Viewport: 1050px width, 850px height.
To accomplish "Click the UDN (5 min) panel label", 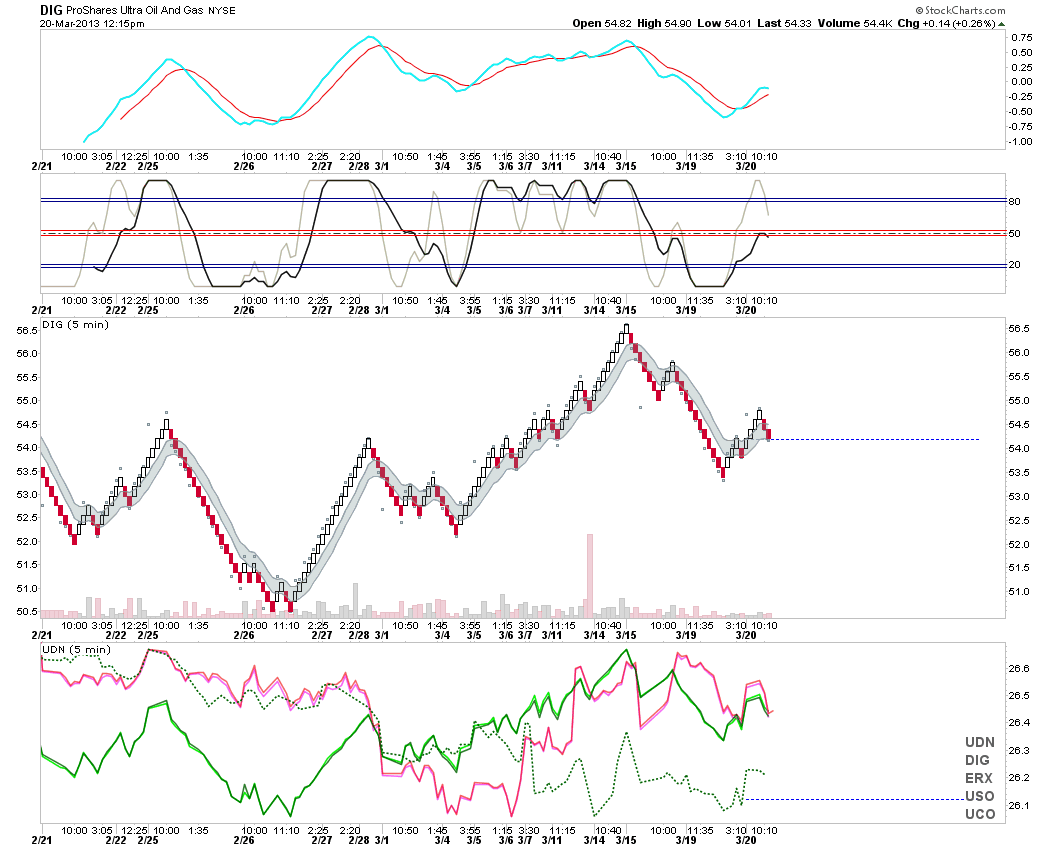I will (76, 650).
